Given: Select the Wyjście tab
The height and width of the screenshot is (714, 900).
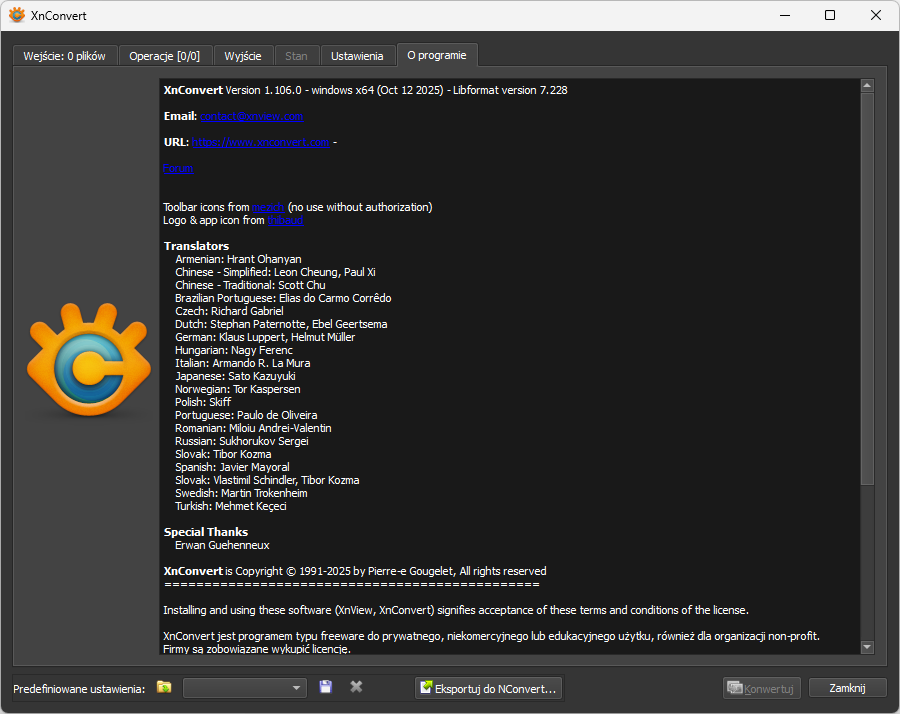Looking at the screenshot, I should [x=243, y=56].
